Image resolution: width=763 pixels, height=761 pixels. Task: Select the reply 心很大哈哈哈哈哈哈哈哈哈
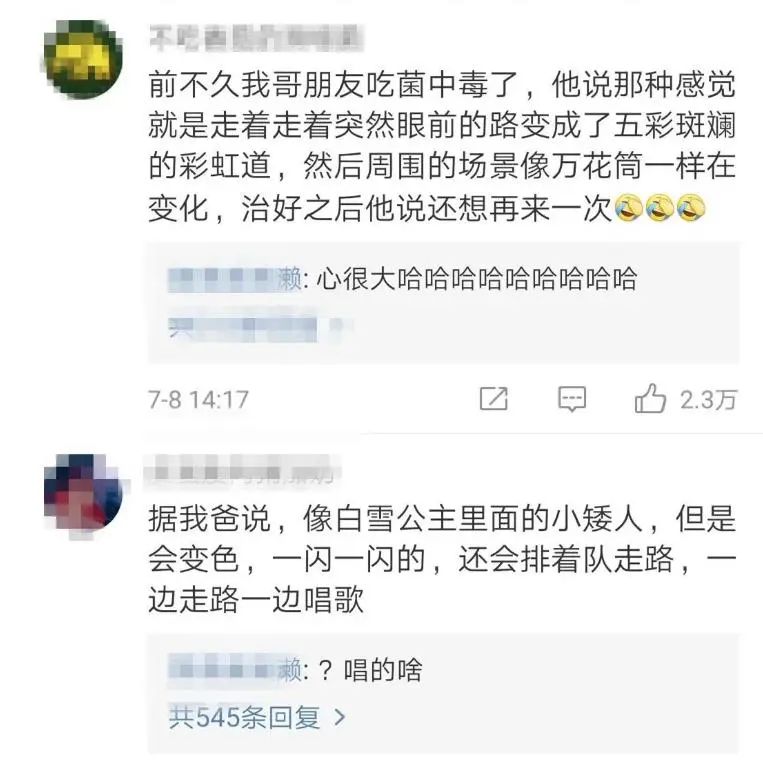(476, 280)
